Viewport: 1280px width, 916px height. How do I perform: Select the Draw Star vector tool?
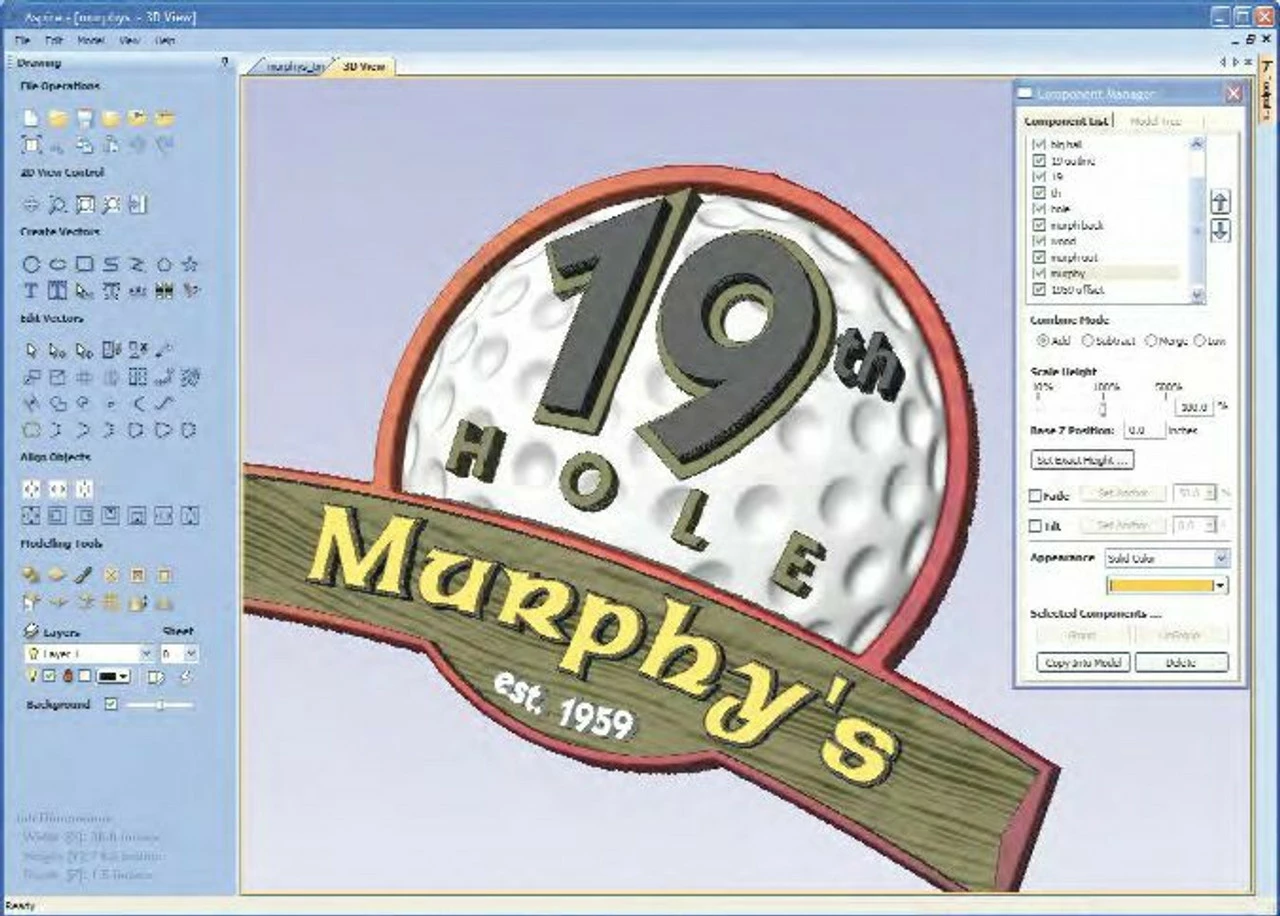[x=190, y=264]
